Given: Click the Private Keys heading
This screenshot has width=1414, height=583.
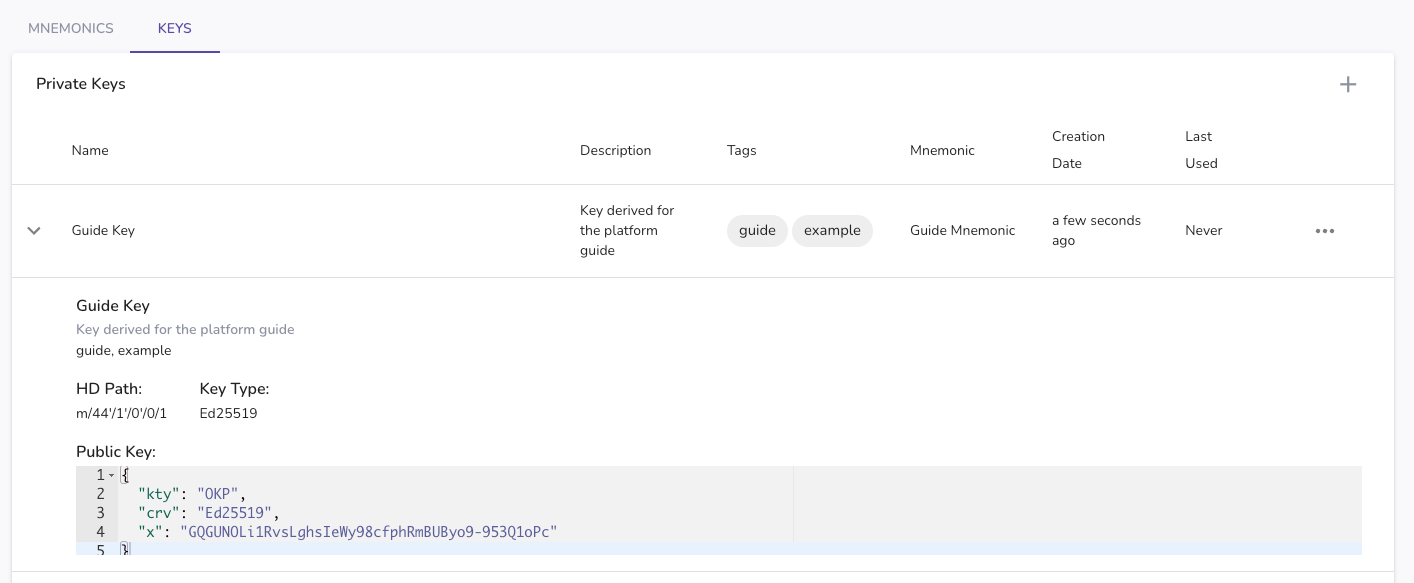Looking at the screenshot, I should click(x=81, y=84).
